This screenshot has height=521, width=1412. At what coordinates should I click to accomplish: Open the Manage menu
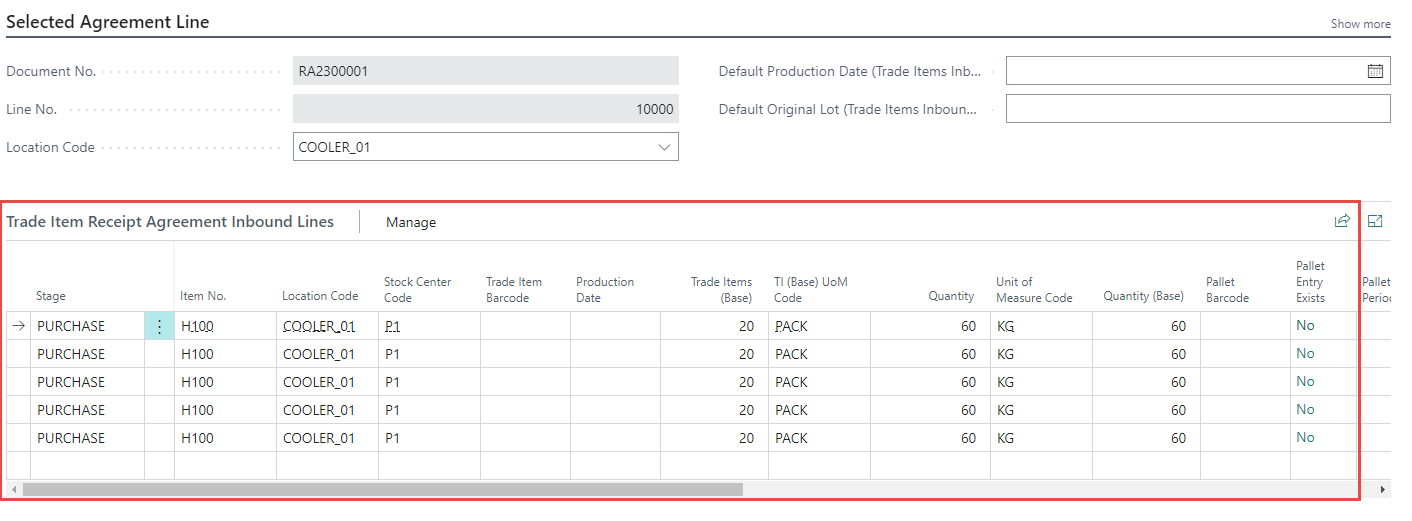click(411, 222)
